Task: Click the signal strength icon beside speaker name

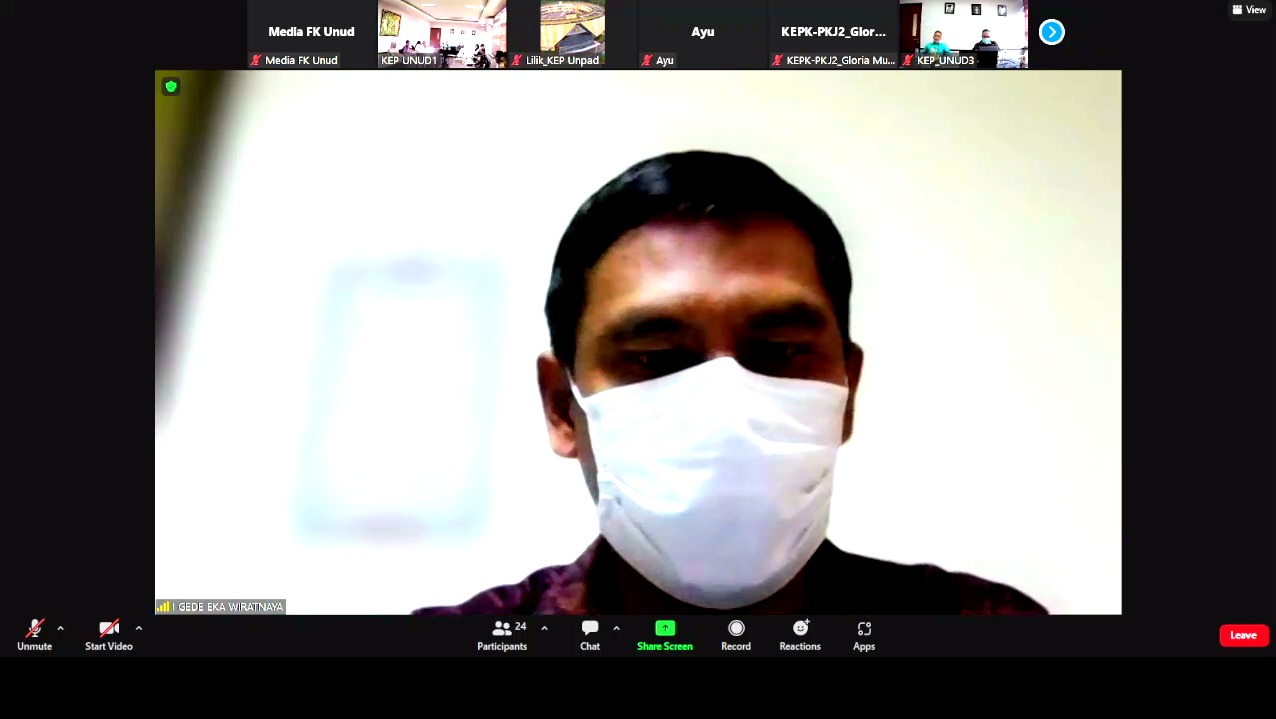Action: click(x=163, y=607)
